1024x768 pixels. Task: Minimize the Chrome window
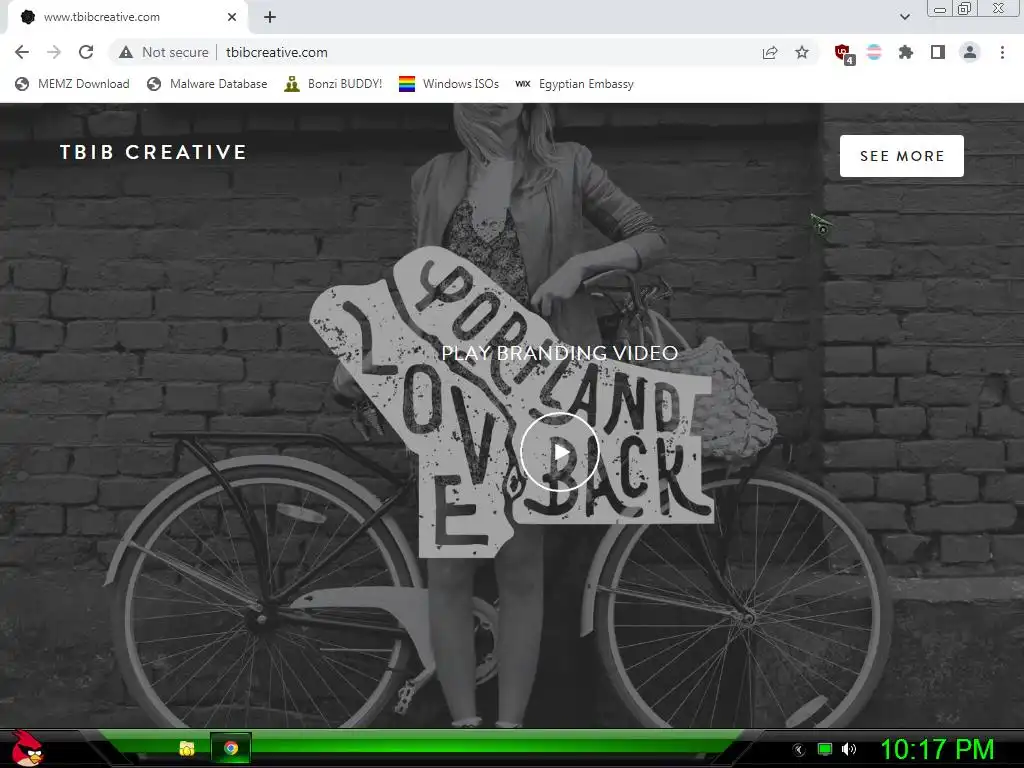[x=940, y=9]
